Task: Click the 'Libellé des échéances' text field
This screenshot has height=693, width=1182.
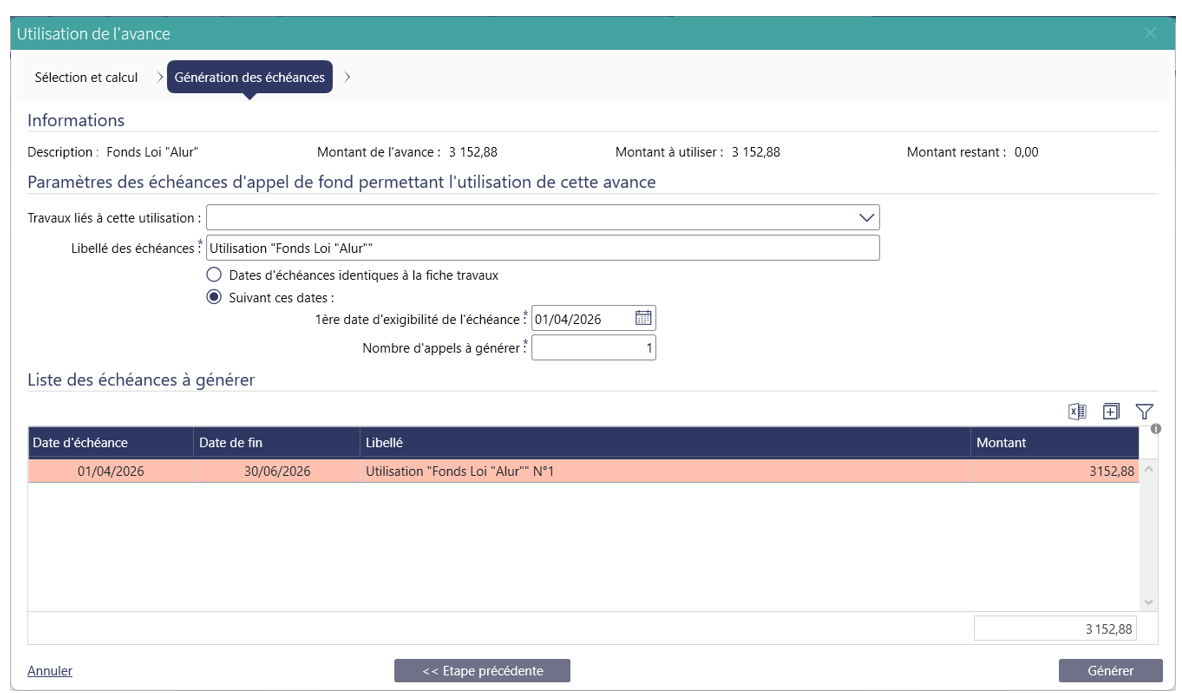Action: tap(542, 248)
